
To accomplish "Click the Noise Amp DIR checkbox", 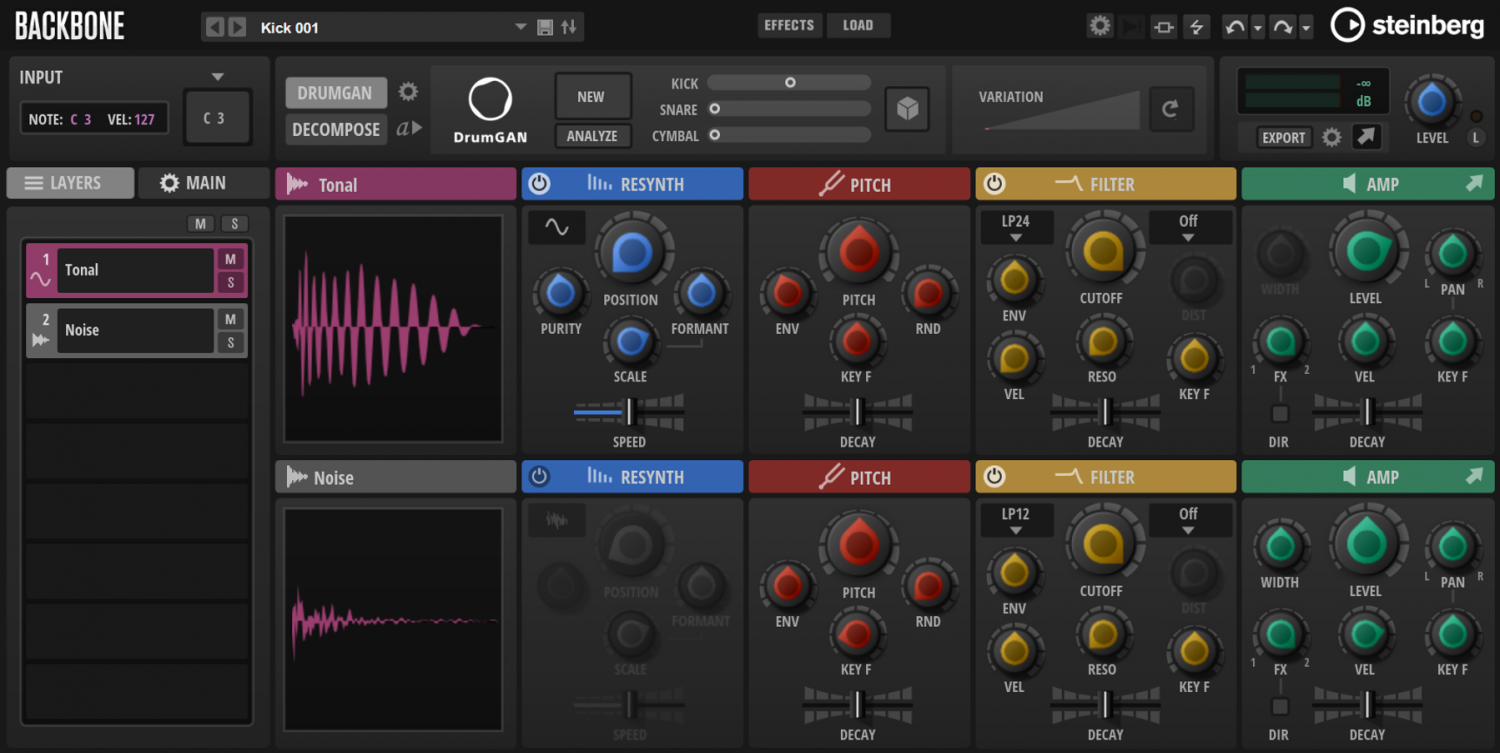I will pos(1280,707).
